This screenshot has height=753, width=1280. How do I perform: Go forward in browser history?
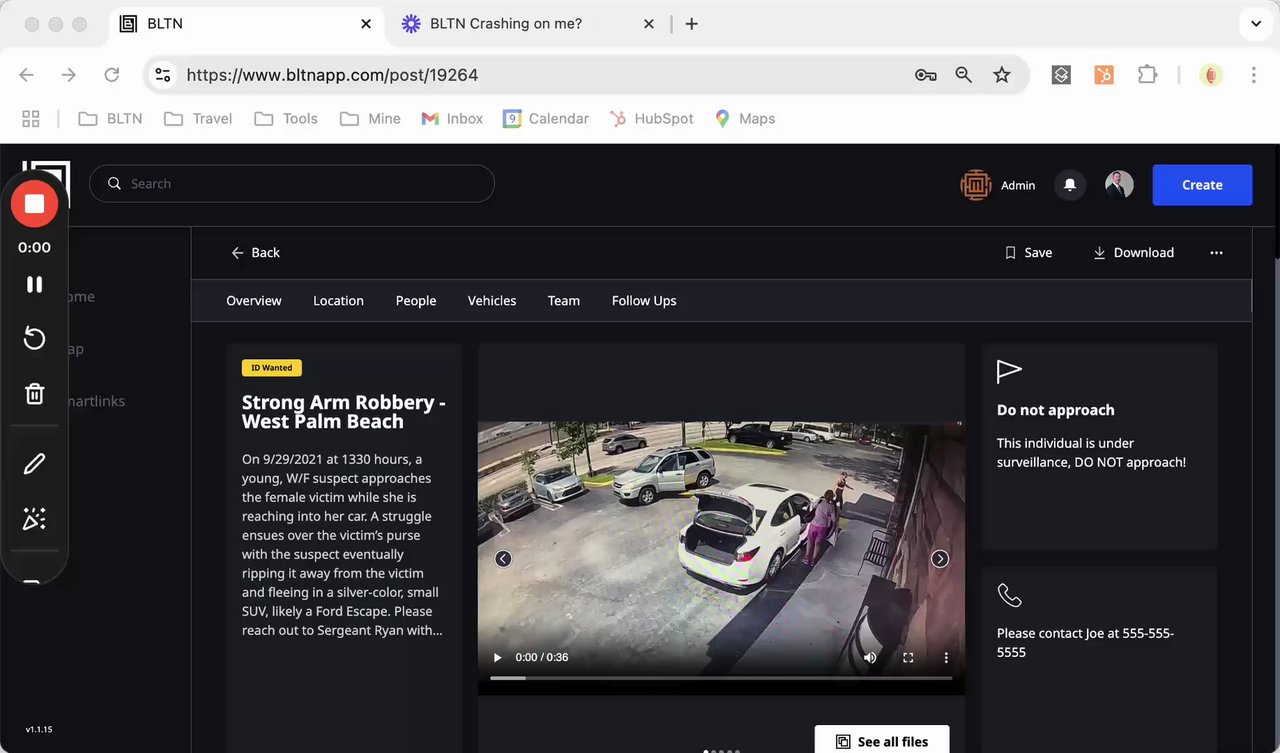(69, 75)
